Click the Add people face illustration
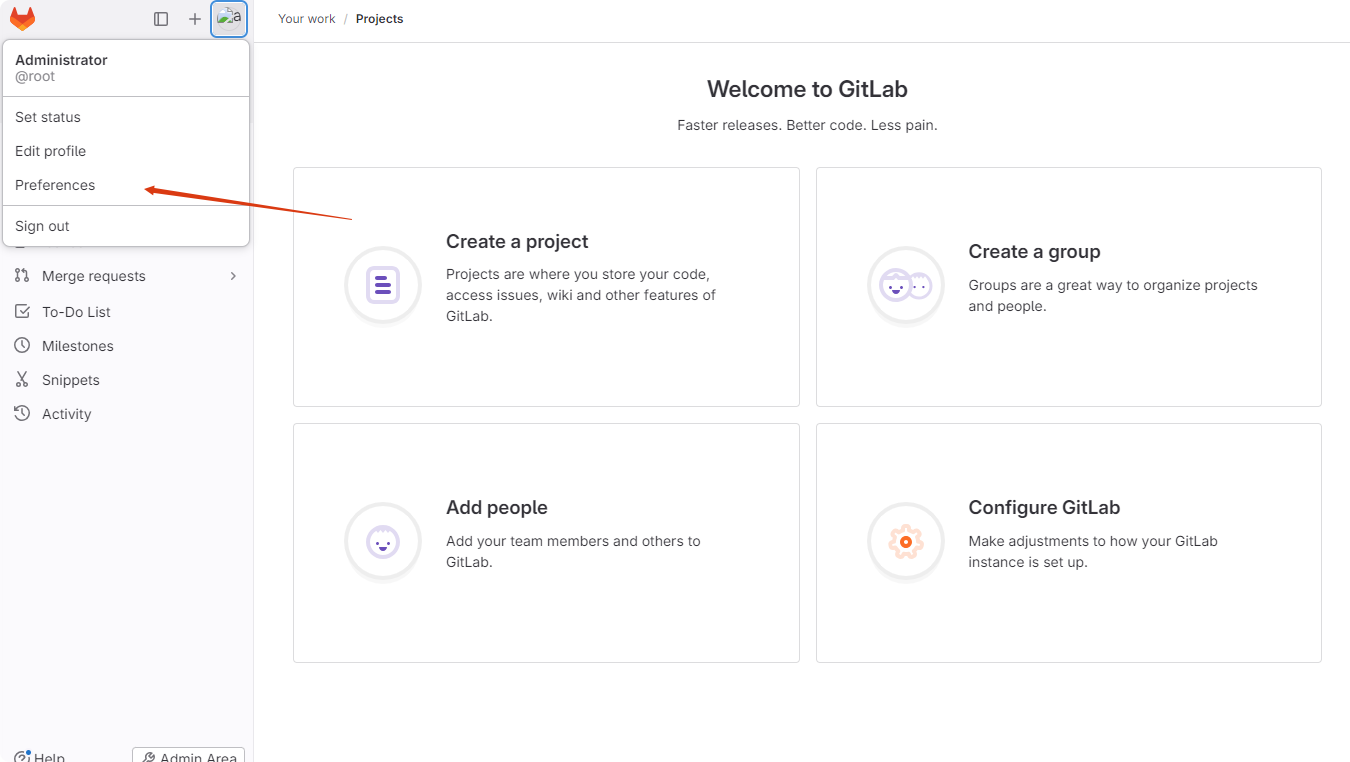 pyautogui.click(x=383, y=542)
